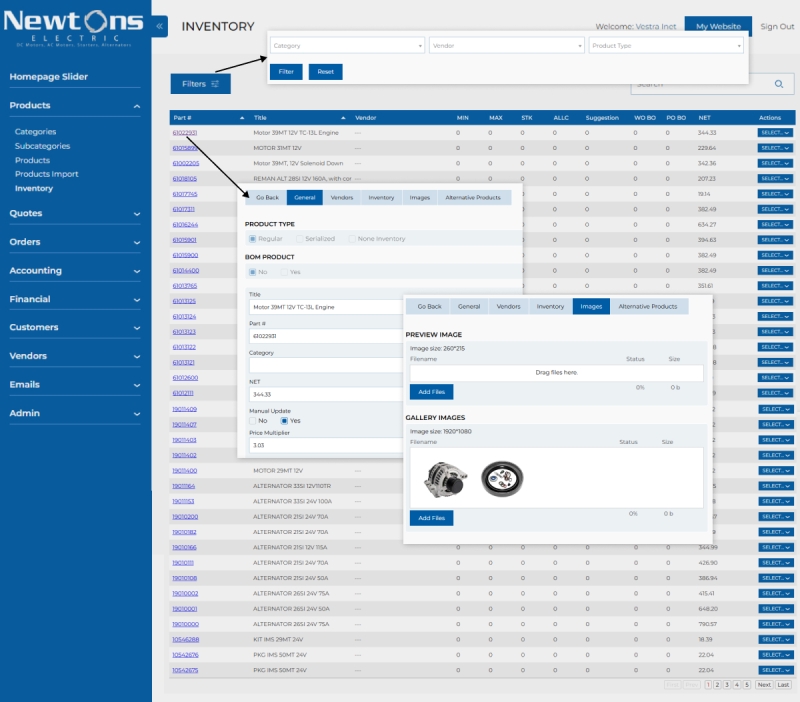The height and width of the screenshot is (702, 800).
Task: Choose 'Yes' for BOM Product
Action: (x=285, y=271)
